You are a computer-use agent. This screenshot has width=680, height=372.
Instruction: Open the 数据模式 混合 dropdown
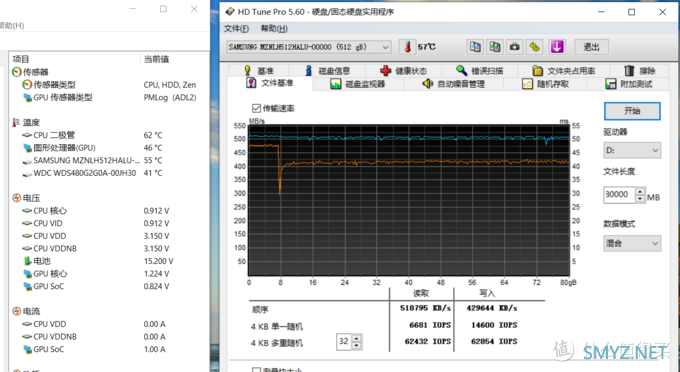[632, 243]
